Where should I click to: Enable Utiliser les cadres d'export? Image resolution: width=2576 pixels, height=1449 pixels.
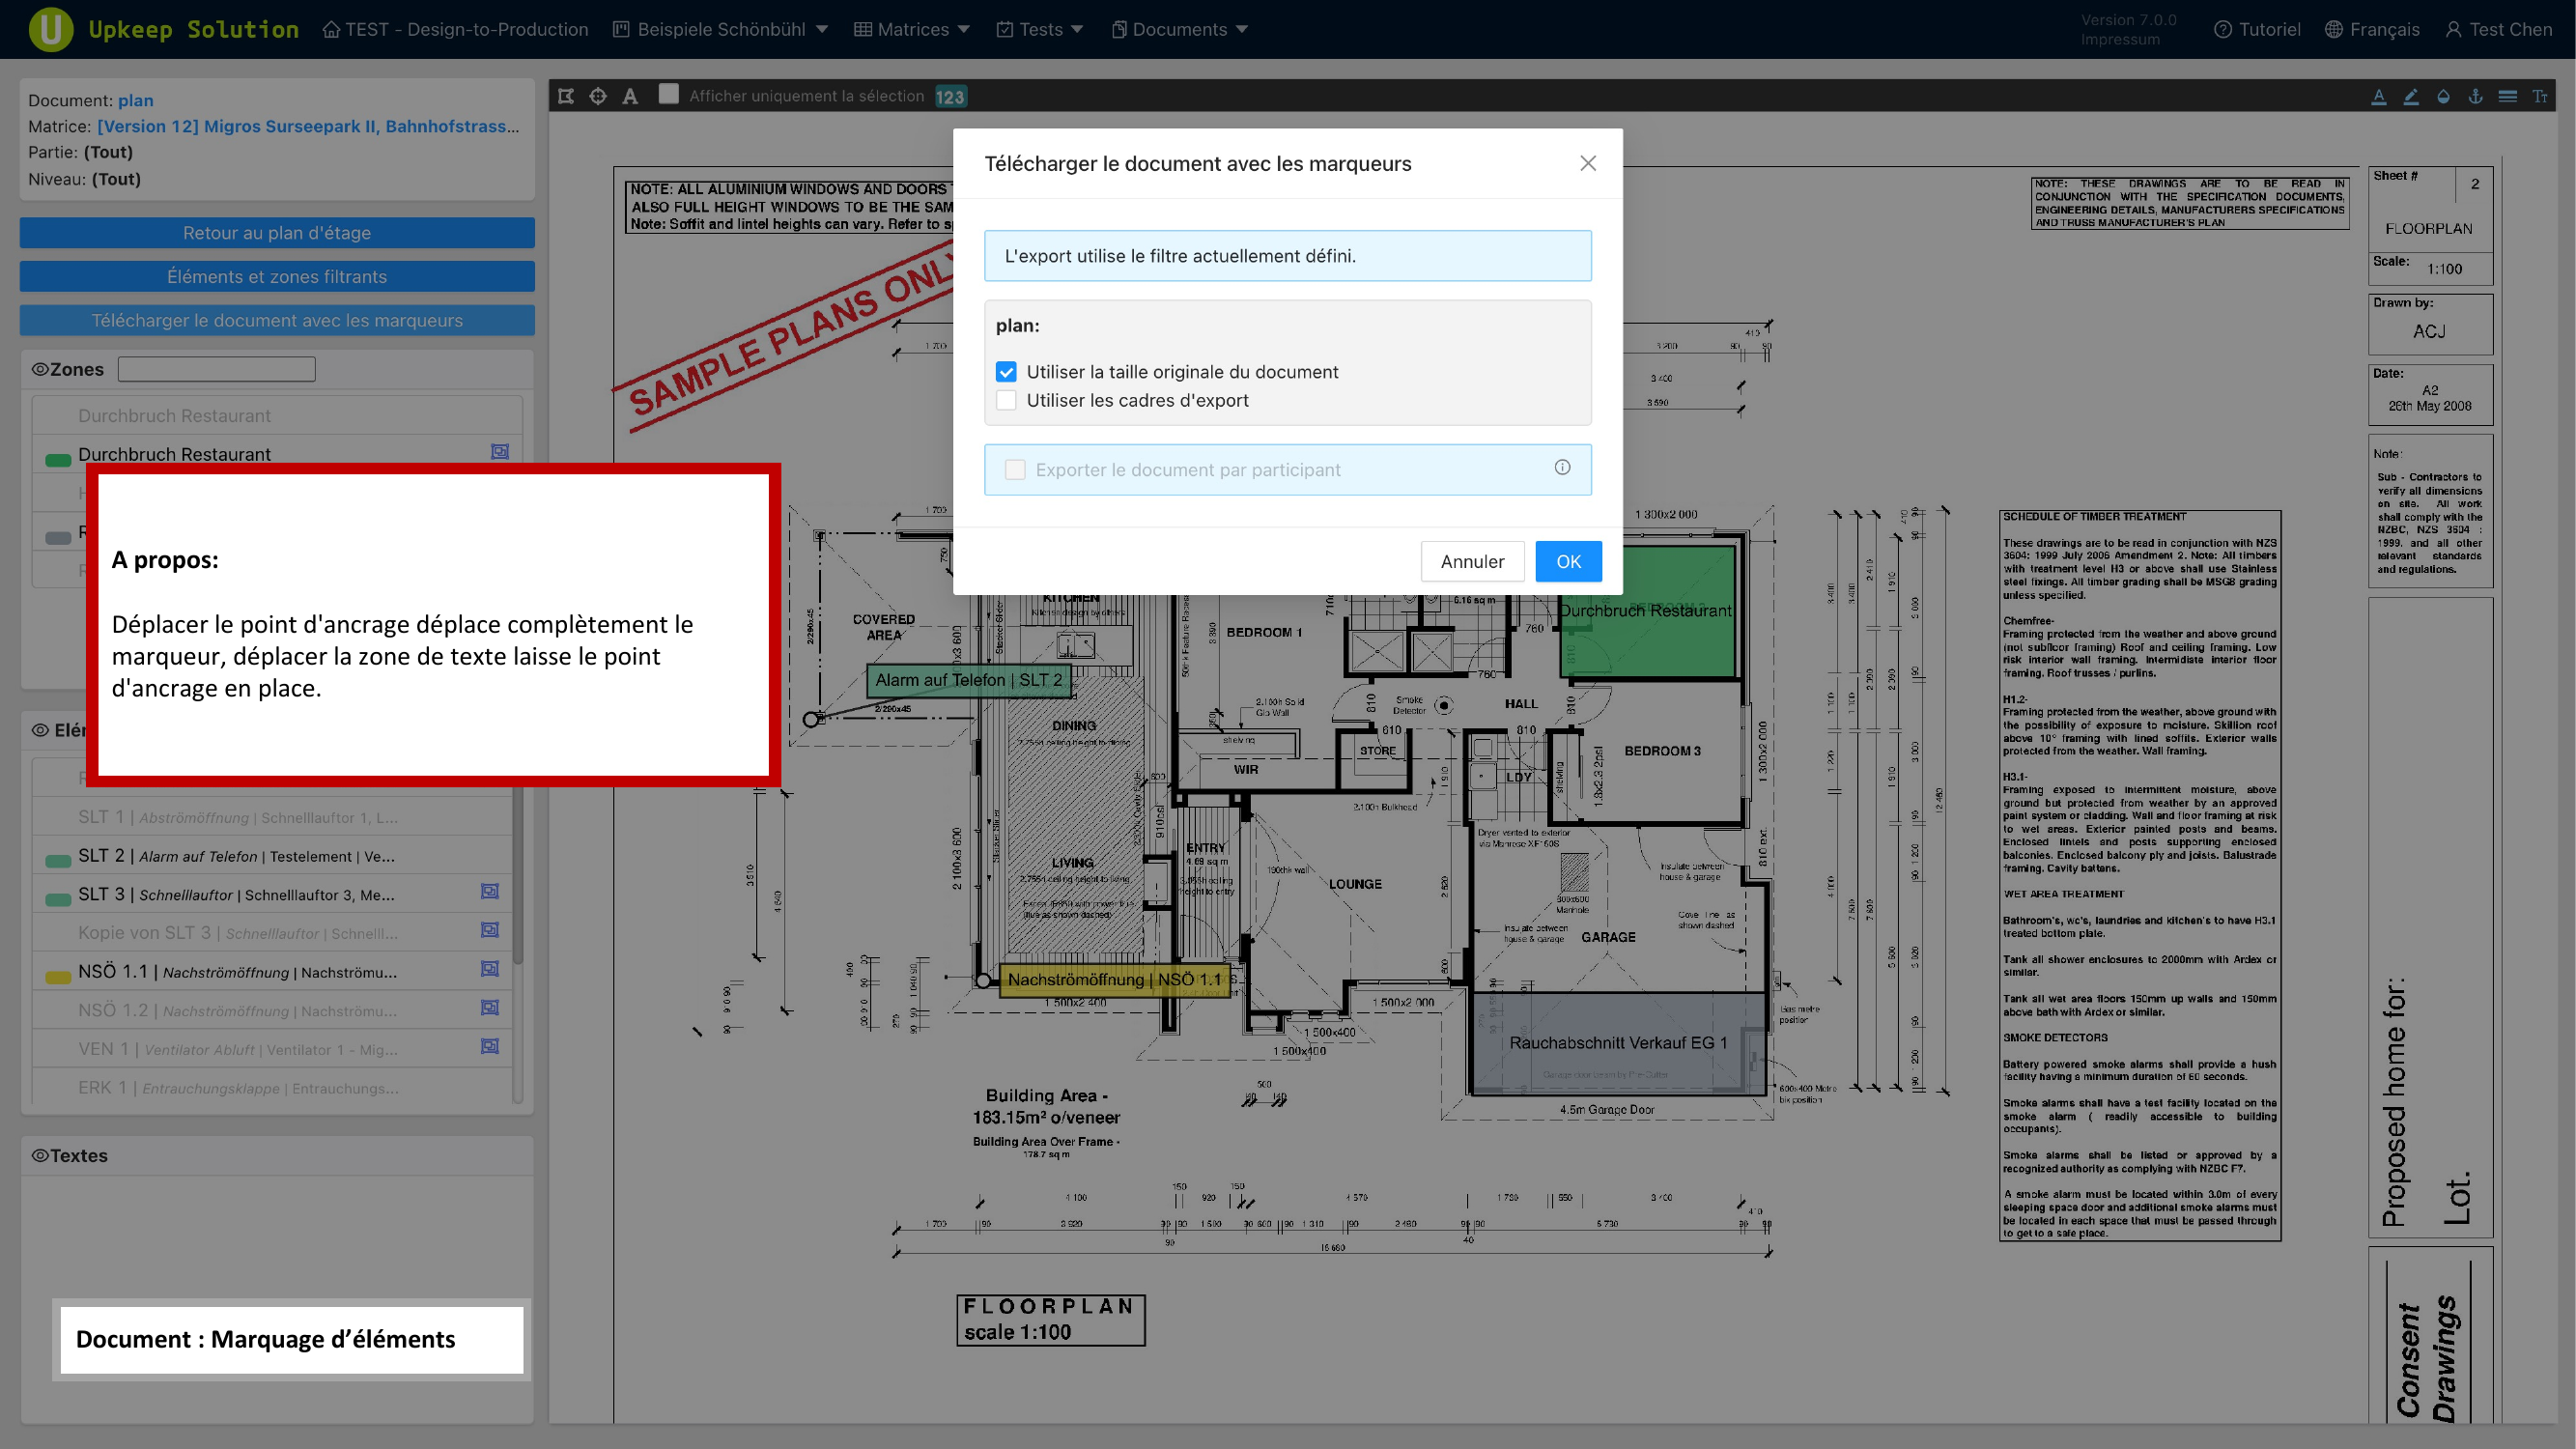(1006, 400)
